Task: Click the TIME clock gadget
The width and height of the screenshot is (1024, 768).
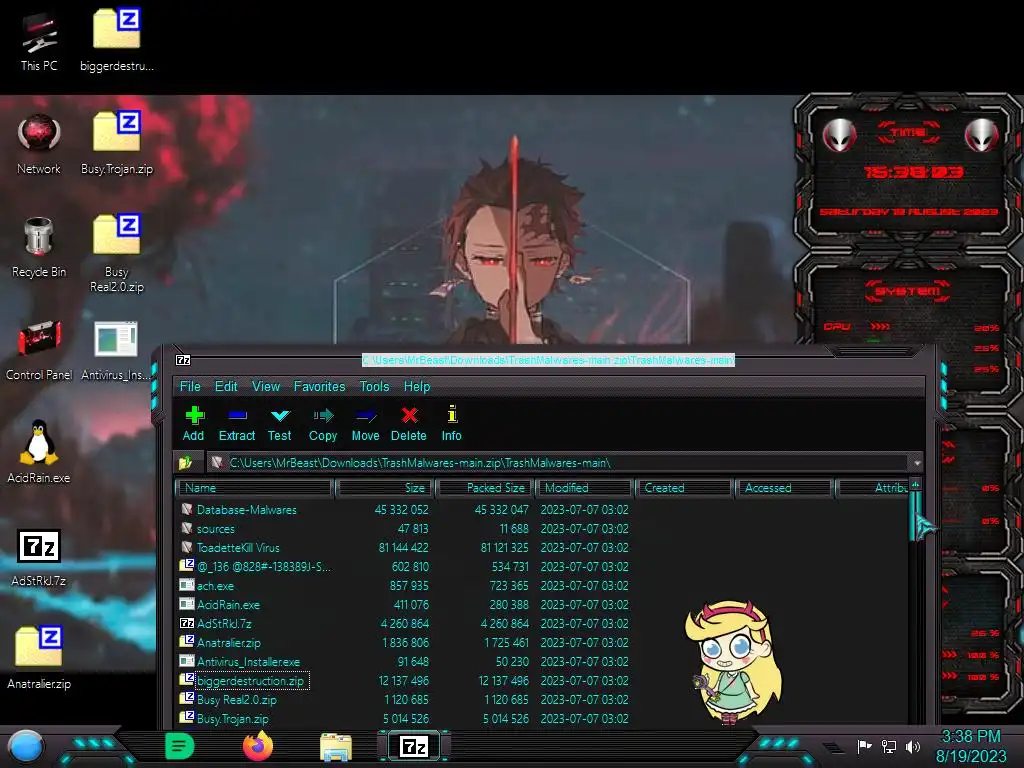Action: pyautogui.click(x=909, y=171)
